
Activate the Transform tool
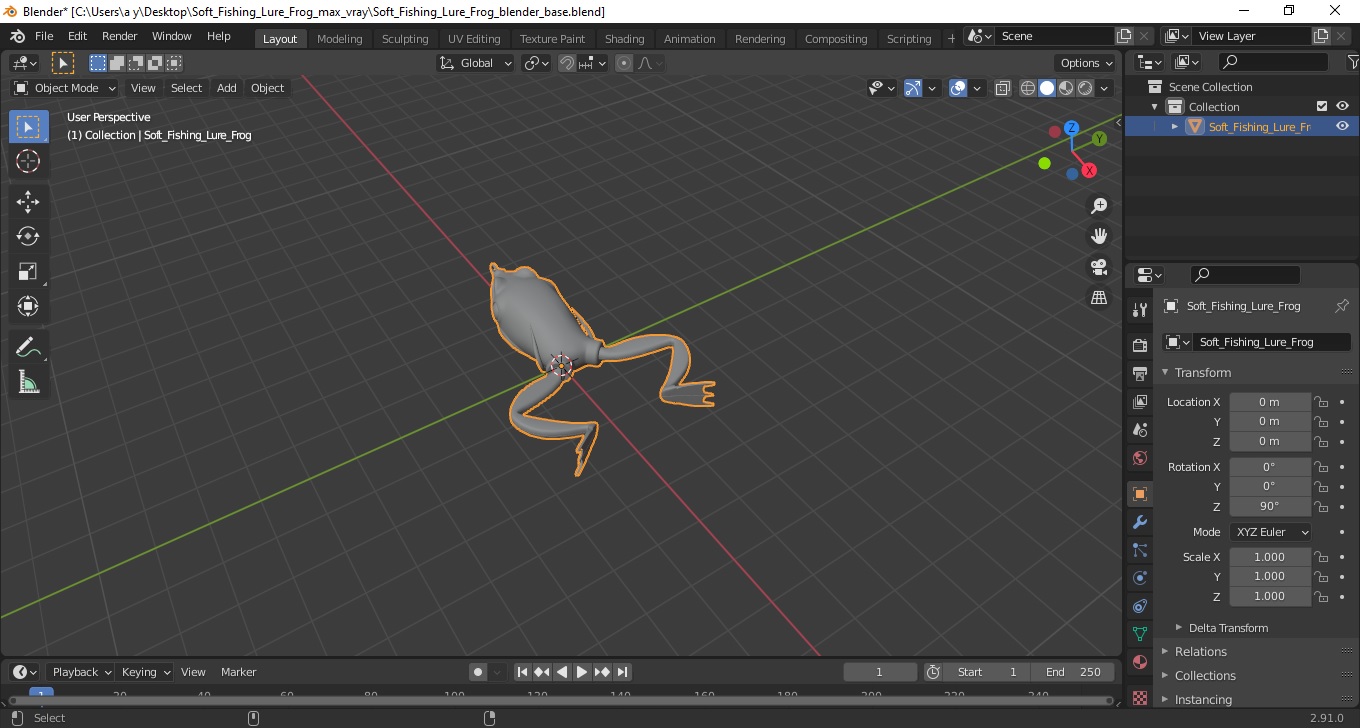tap(28, 307)
